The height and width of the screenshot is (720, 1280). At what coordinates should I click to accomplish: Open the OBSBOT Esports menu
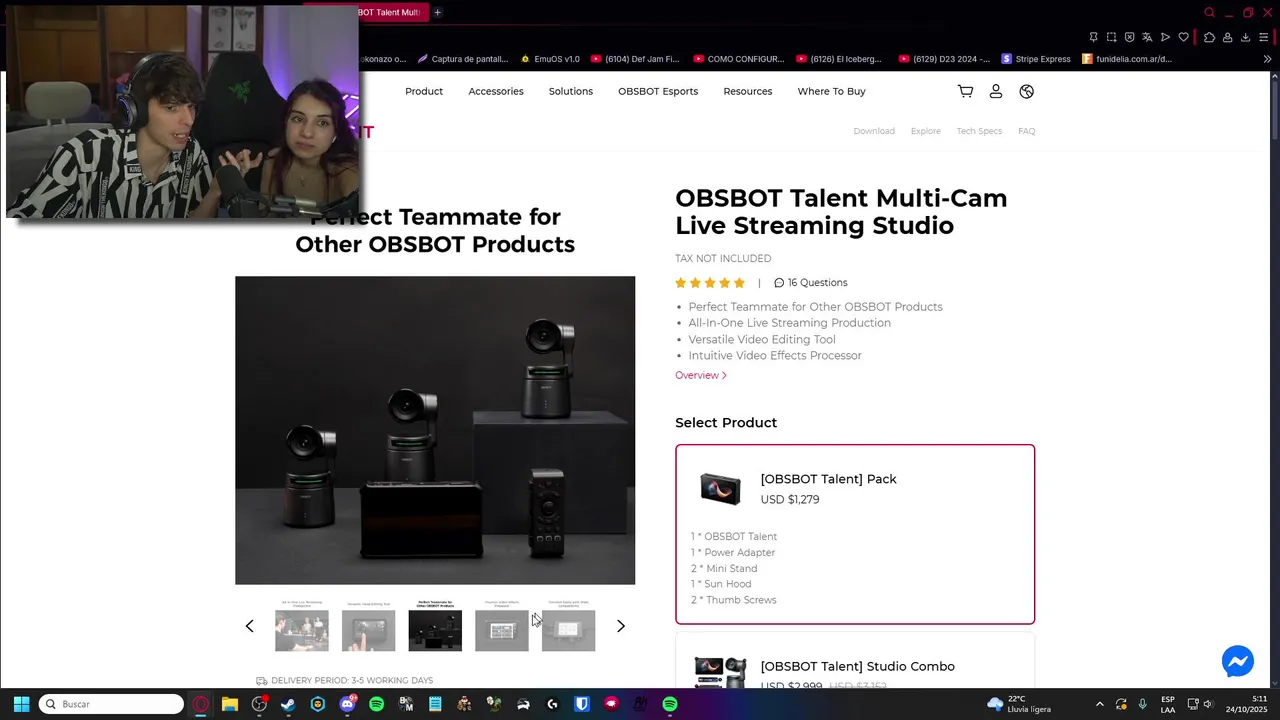658,91
